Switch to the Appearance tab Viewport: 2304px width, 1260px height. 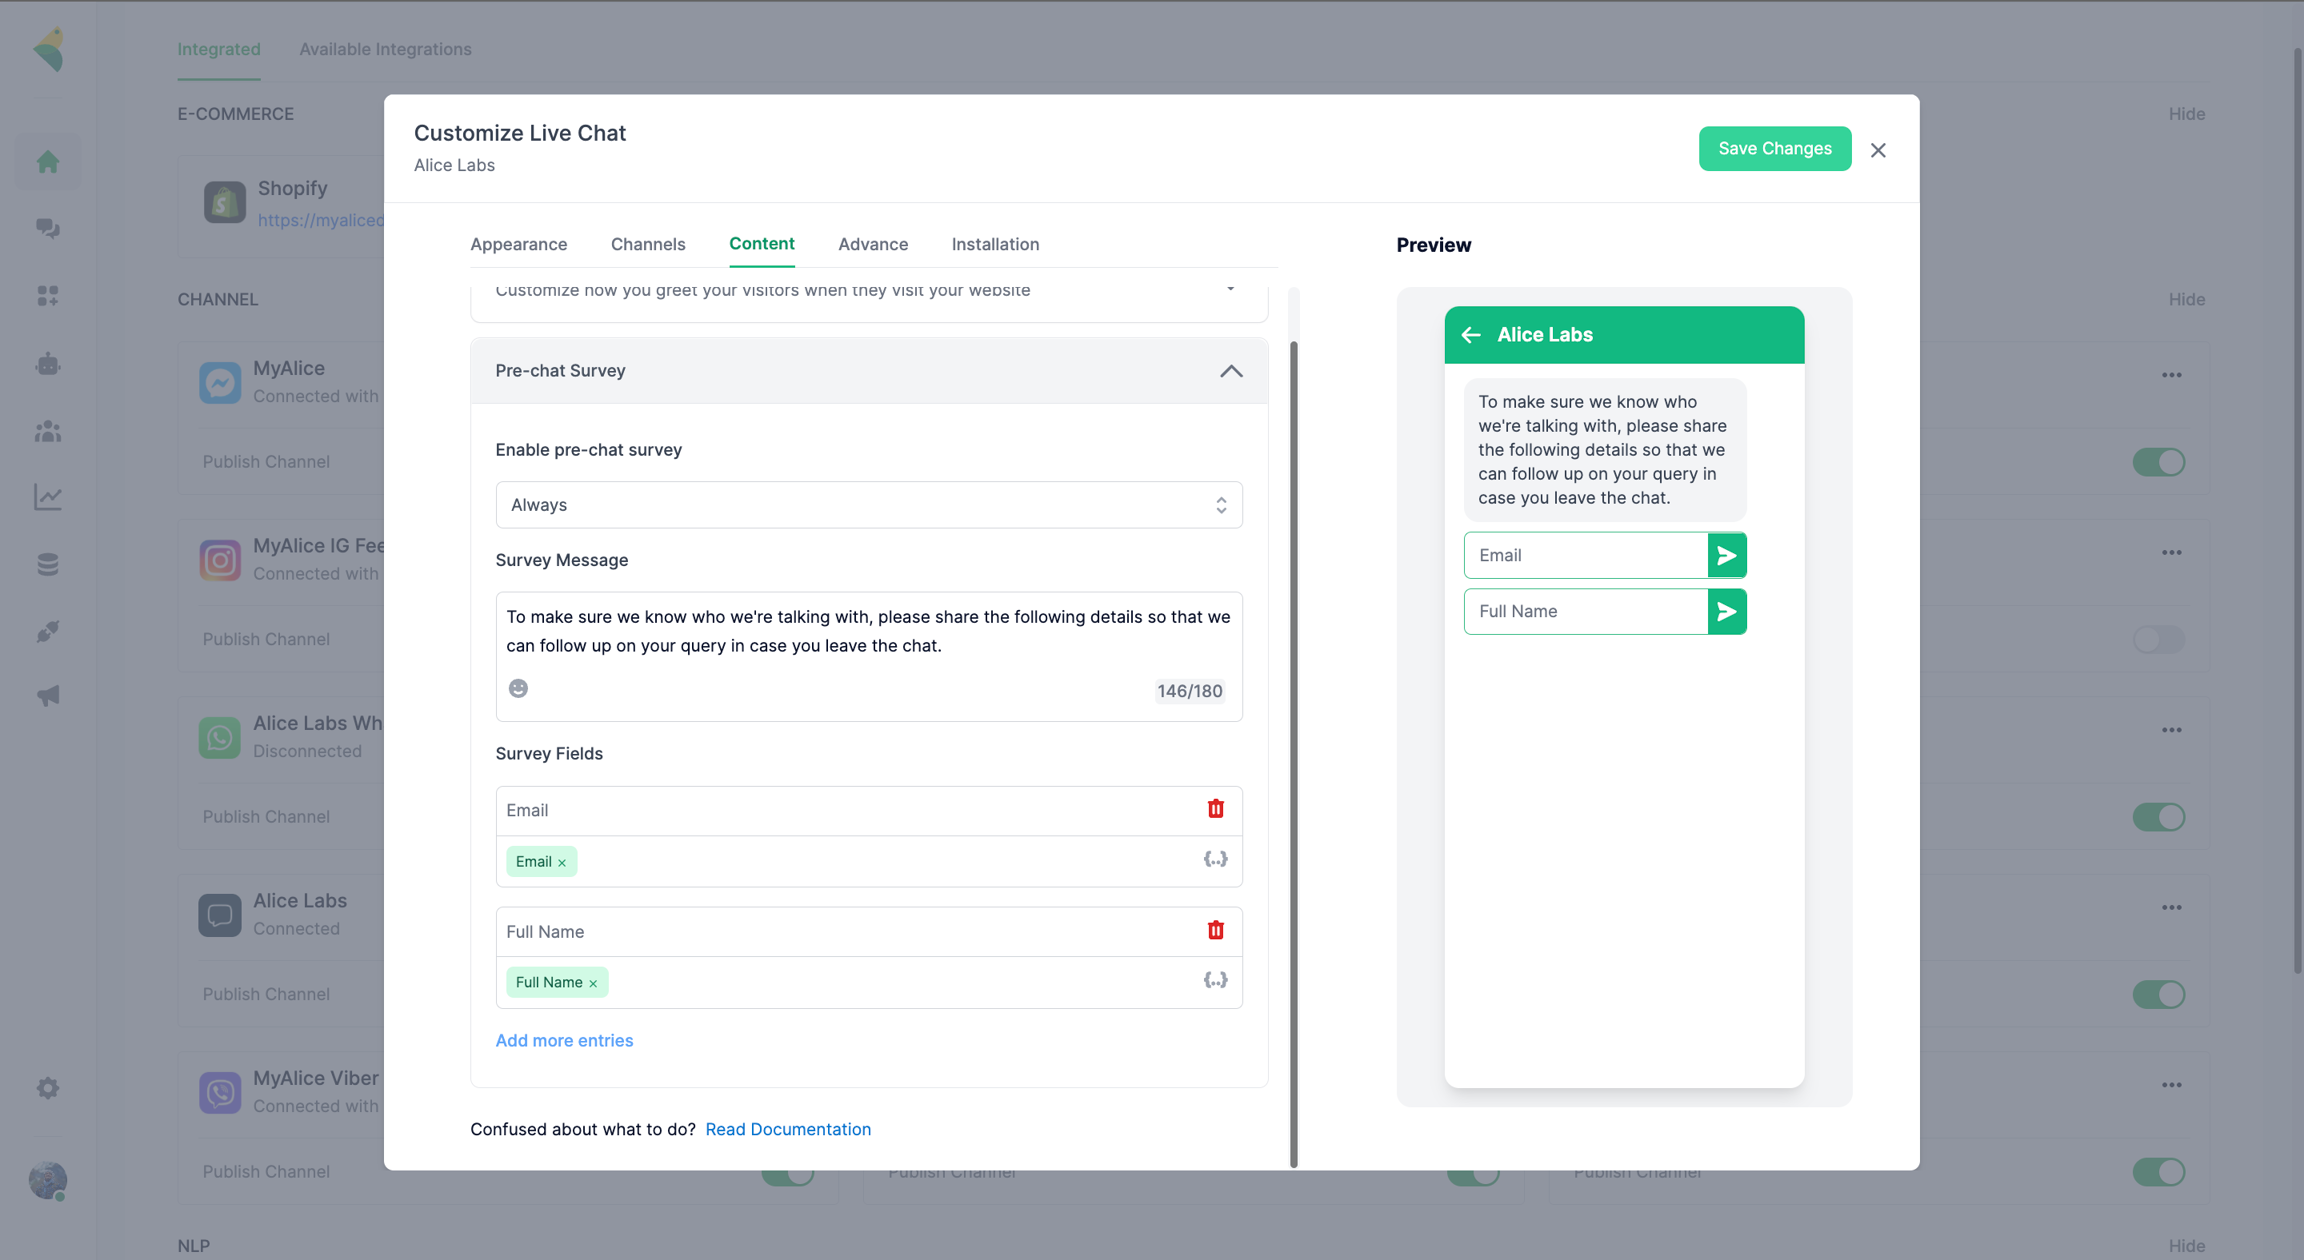pos(518,244)
